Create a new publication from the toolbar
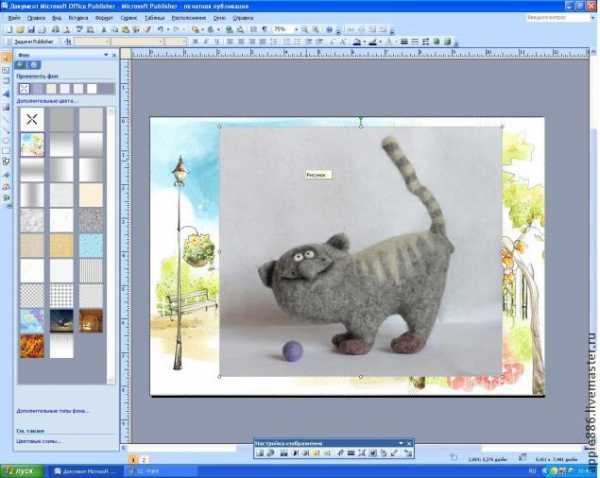The width and height of the screenshot is (600, 478). tap(10, 29)
